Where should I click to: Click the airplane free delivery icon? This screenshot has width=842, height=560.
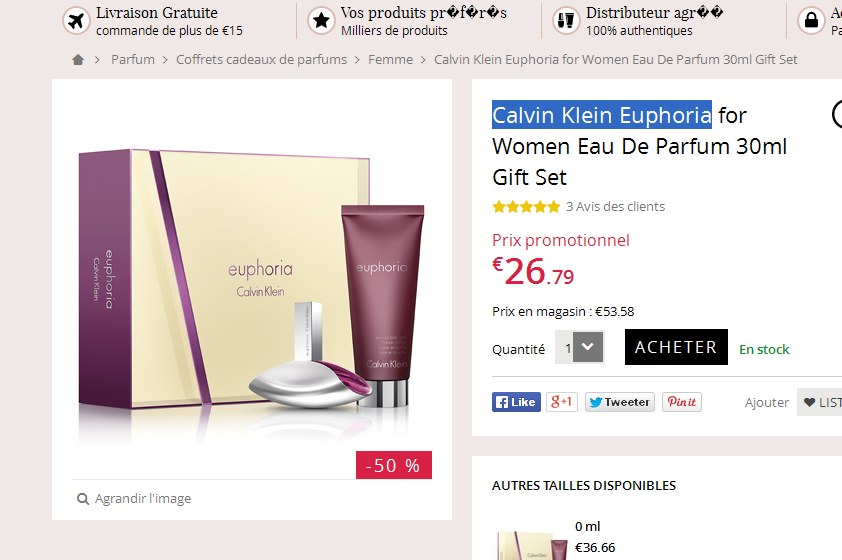tap(76, 21)
